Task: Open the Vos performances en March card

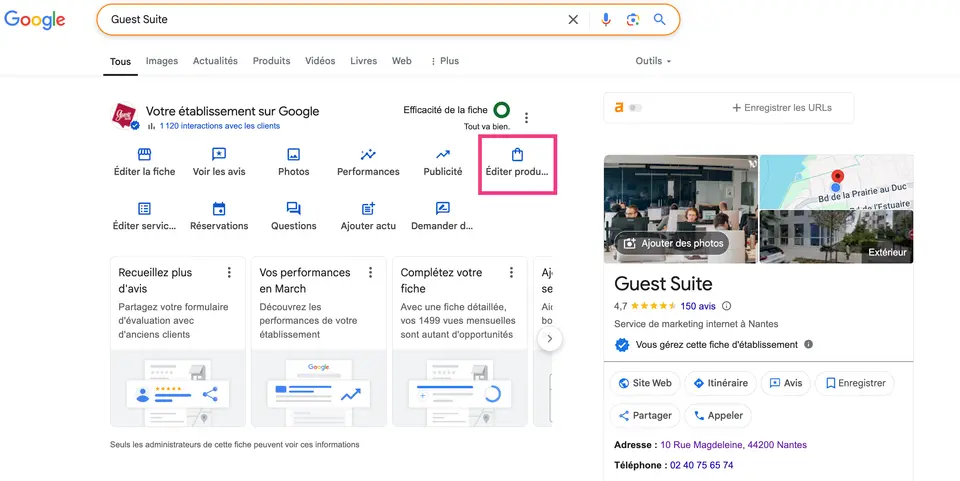Action: click(318, 341)
